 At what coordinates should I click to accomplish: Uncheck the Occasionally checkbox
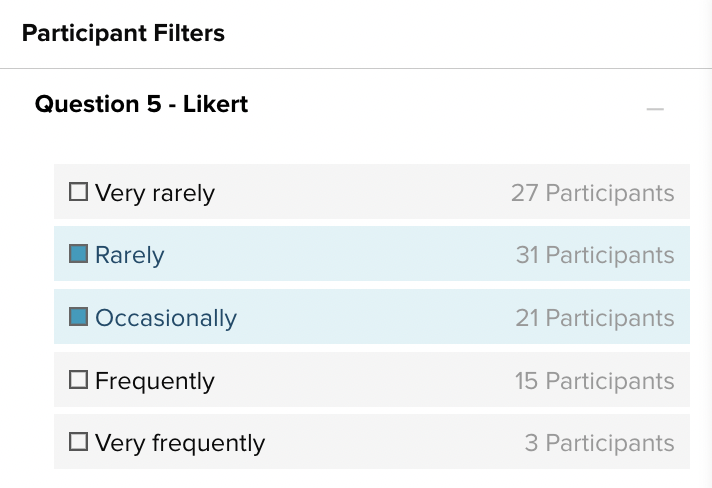pos(78,318)
